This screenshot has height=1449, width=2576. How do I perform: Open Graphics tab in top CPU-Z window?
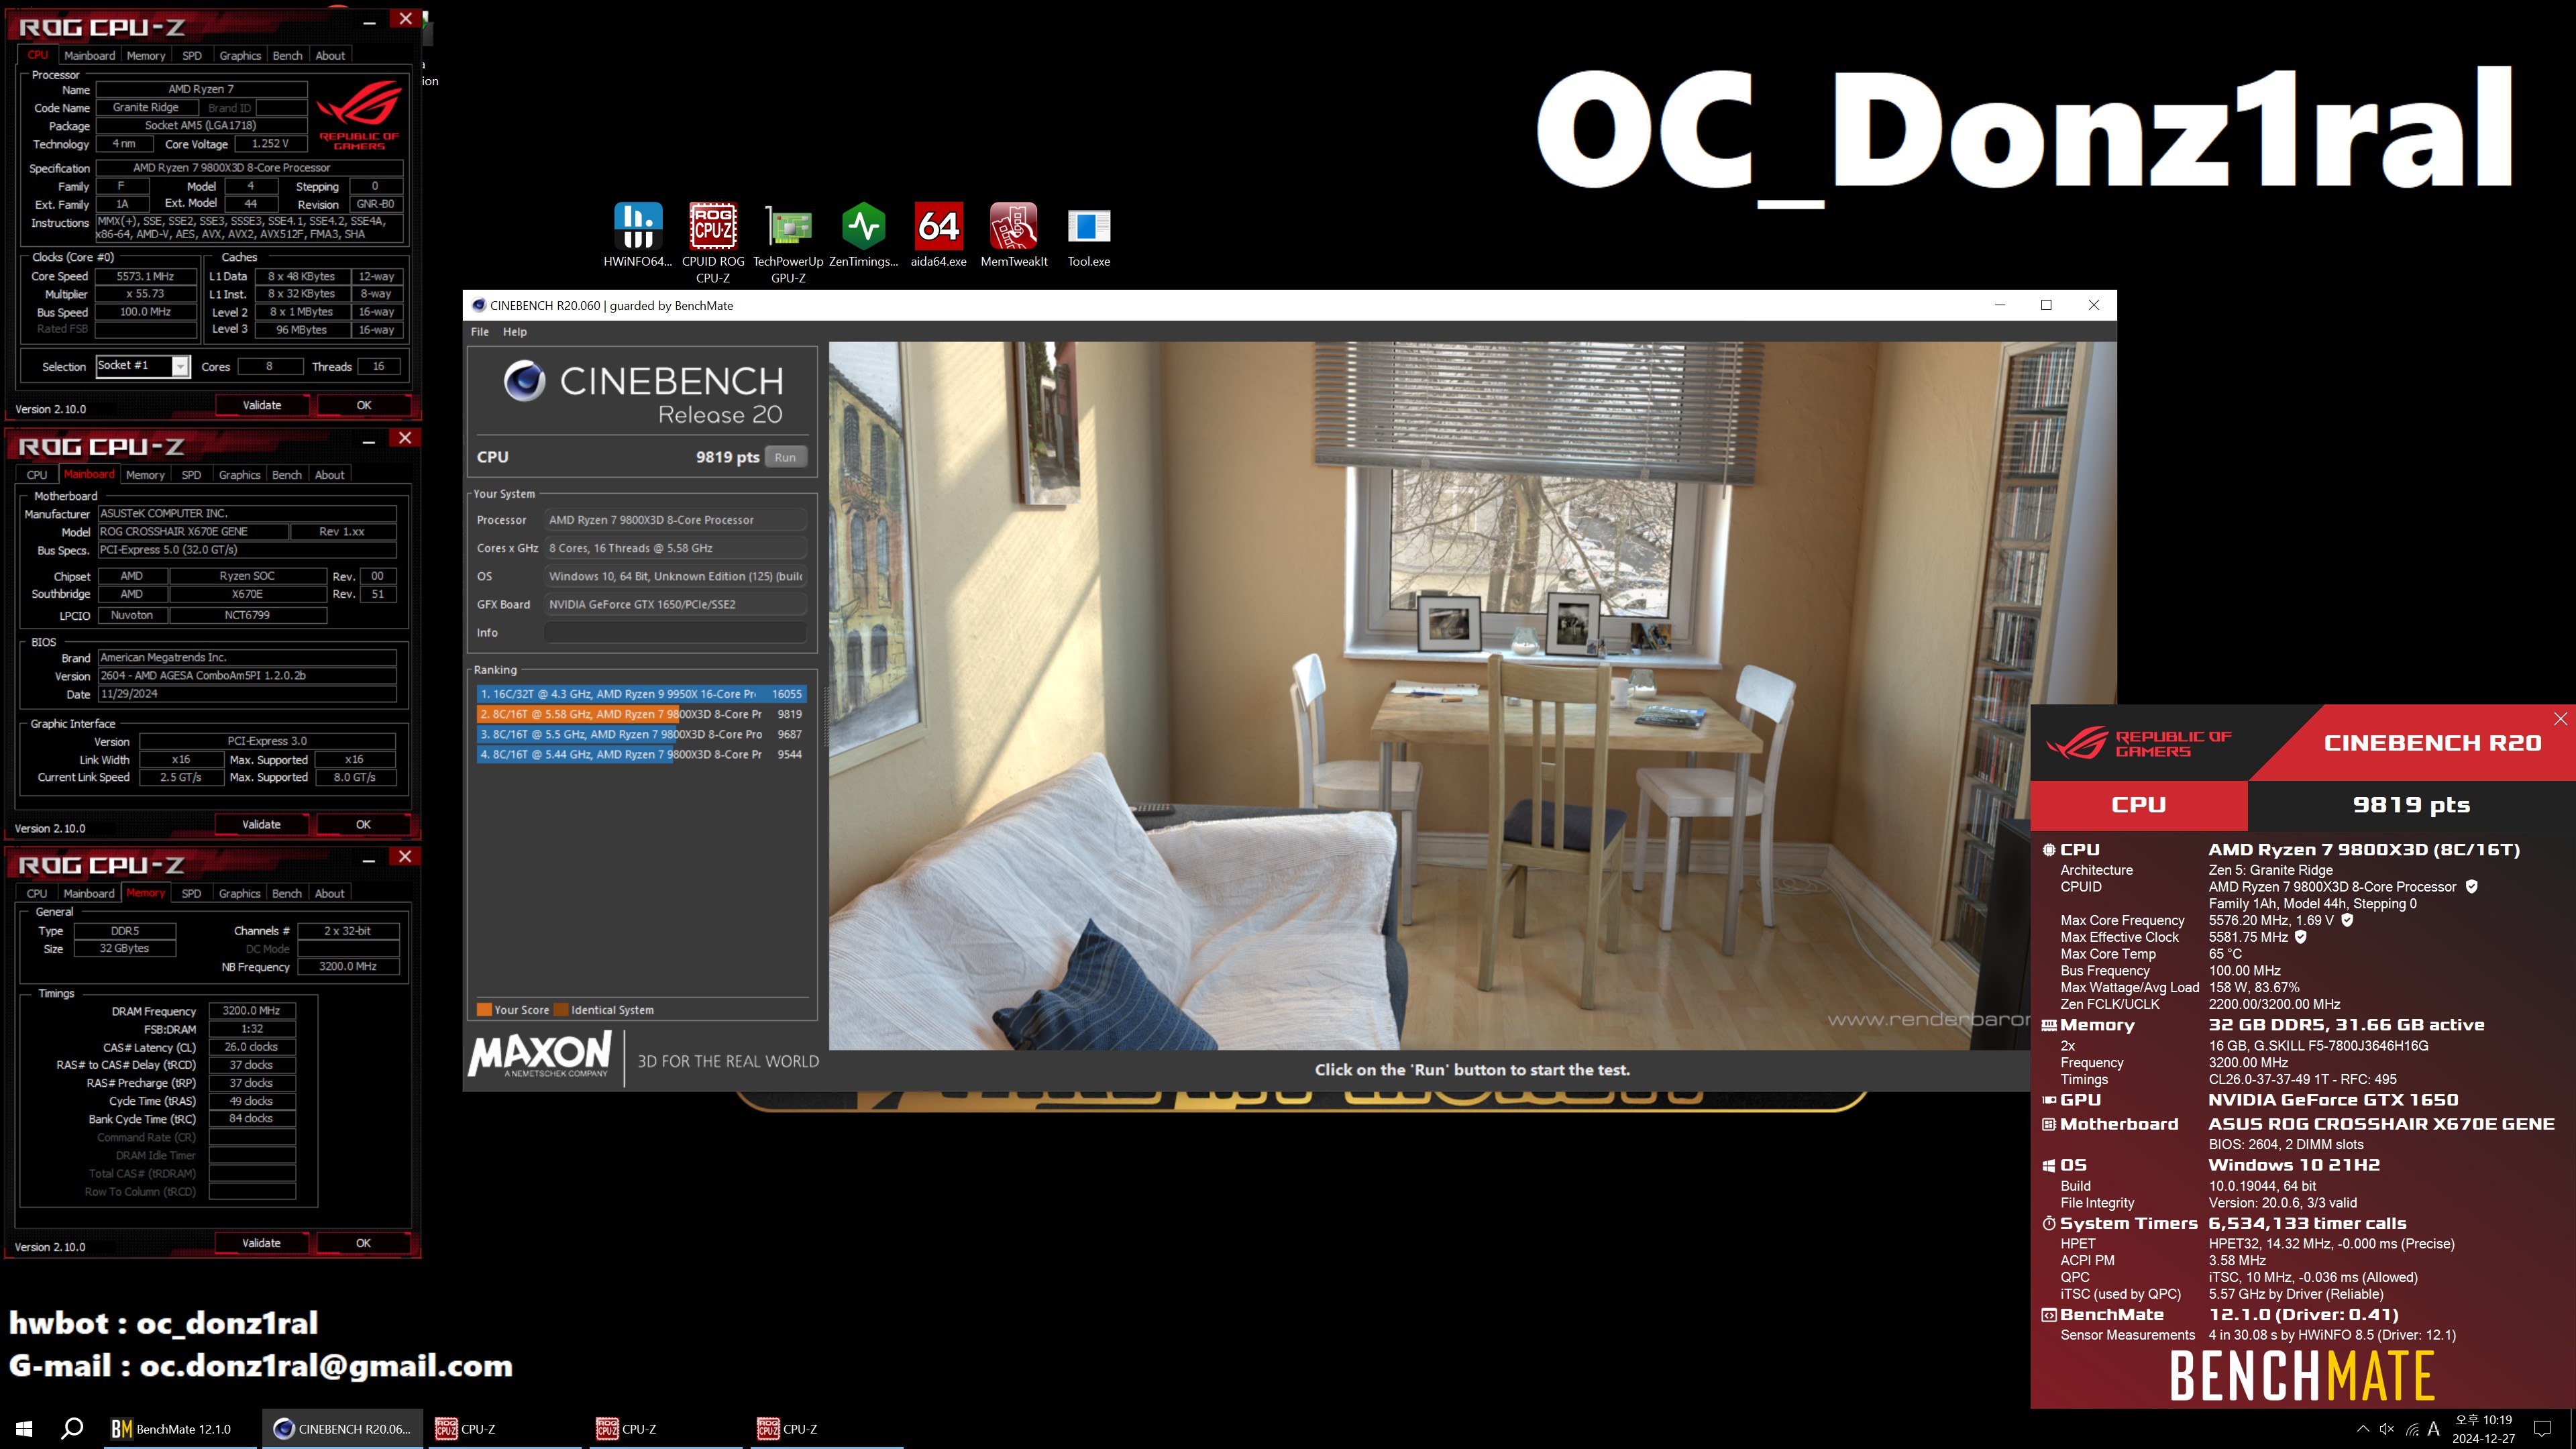click(x=240, y=56)
